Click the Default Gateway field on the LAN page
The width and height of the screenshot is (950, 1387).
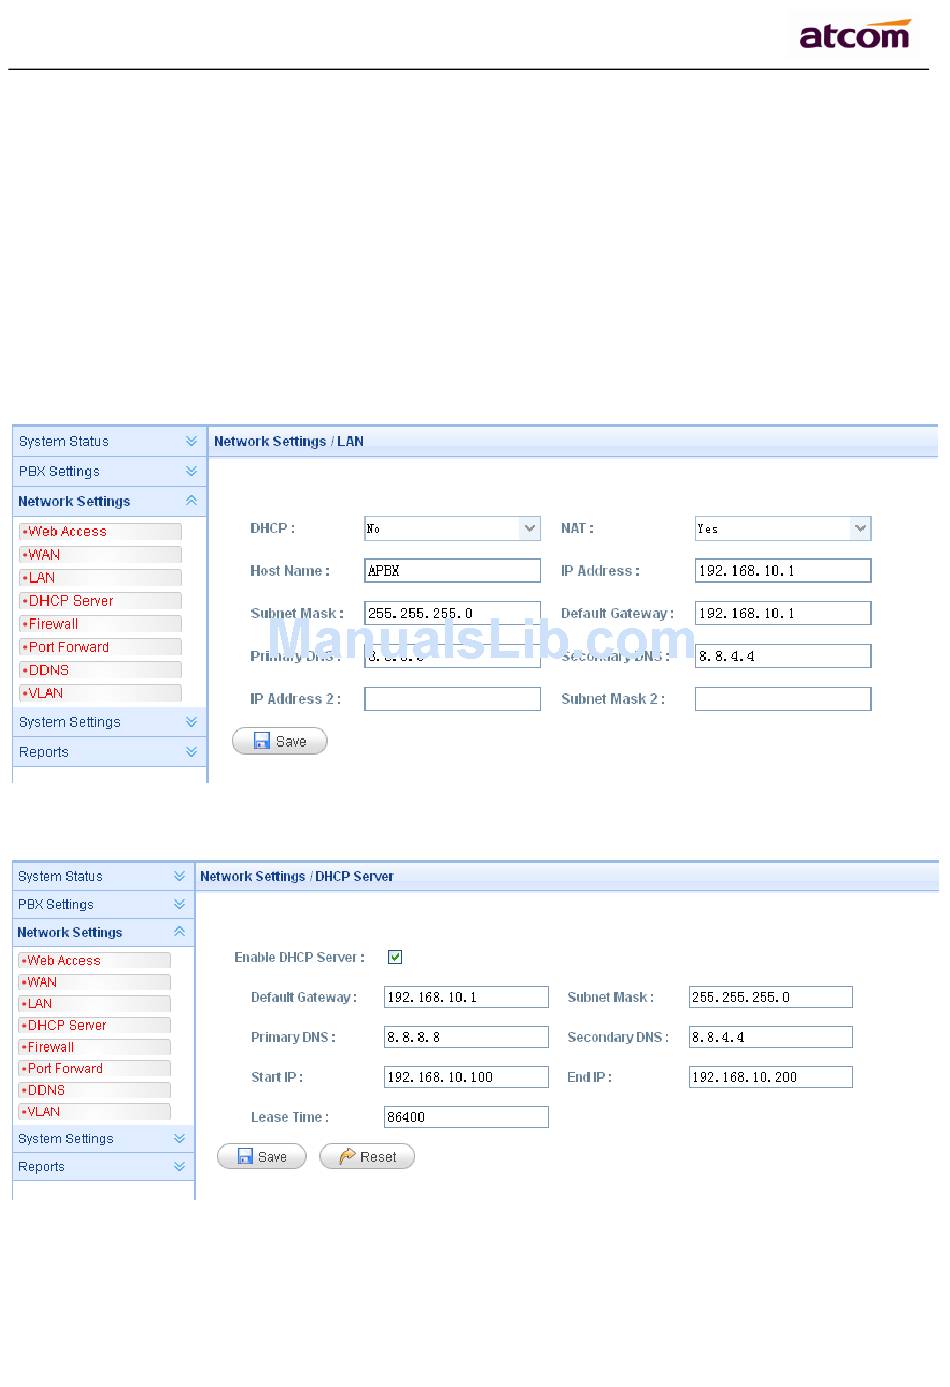tap(783, 613)
